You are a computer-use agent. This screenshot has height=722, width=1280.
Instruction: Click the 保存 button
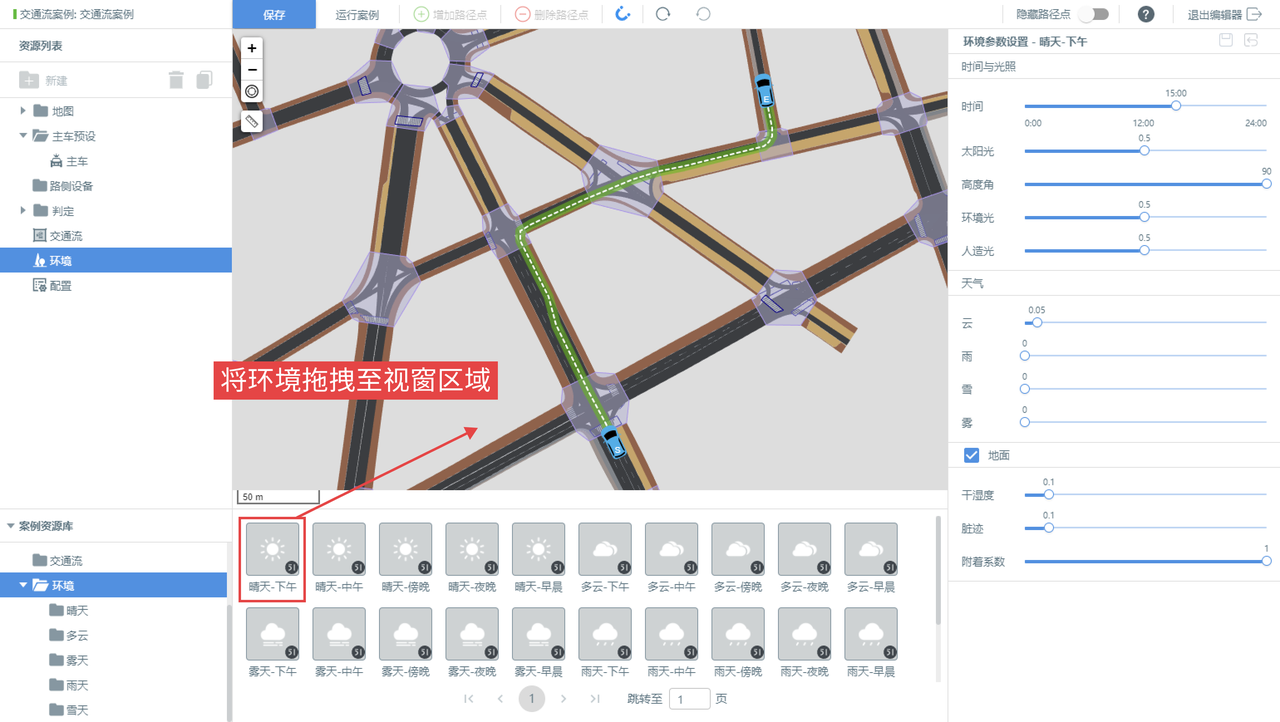pyautogui.click(x=274, y=15)
